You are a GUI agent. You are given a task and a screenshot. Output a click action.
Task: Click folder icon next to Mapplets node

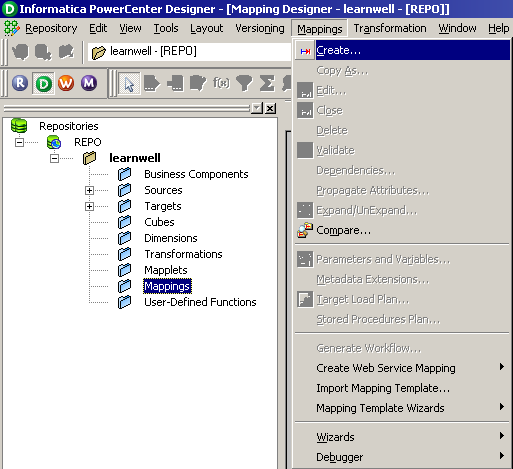click(124, 270)
